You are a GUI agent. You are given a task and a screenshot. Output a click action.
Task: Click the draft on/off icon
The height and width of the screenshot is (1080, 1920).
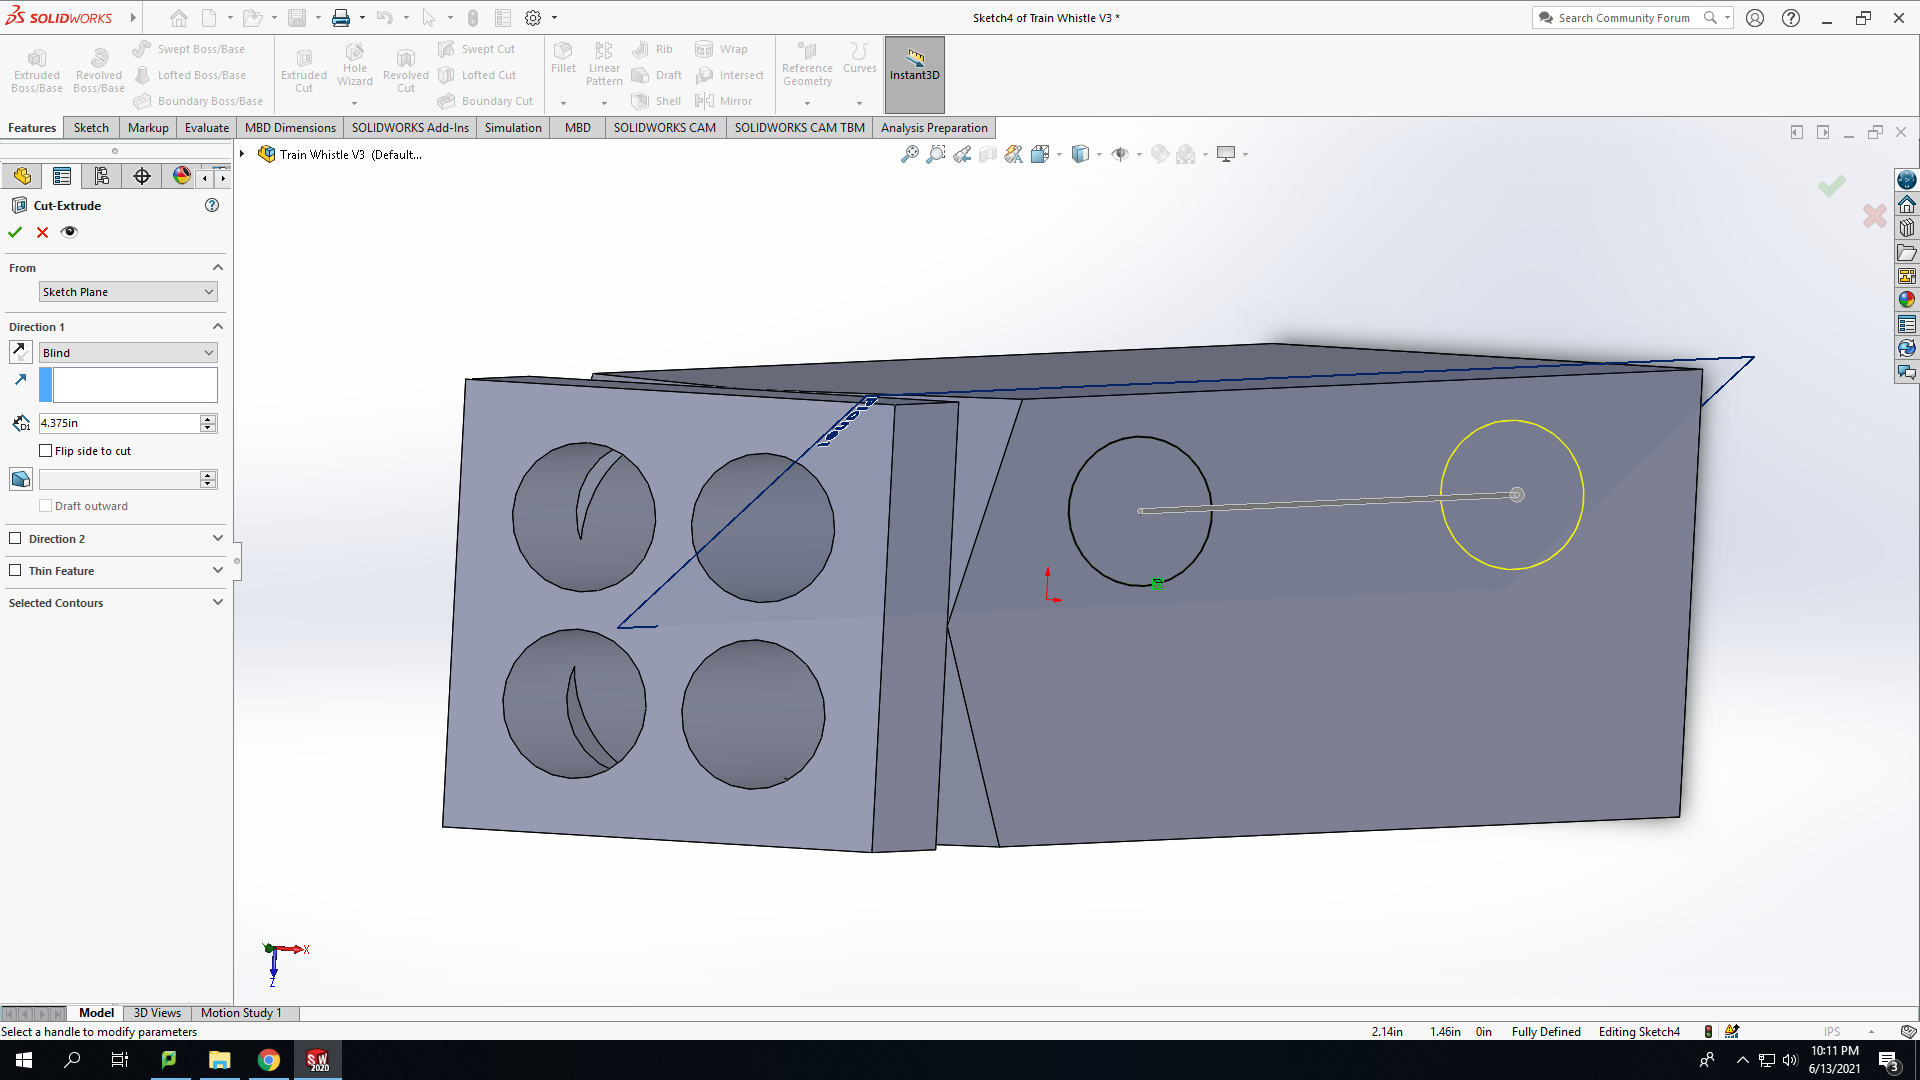(x=21, y=479)
